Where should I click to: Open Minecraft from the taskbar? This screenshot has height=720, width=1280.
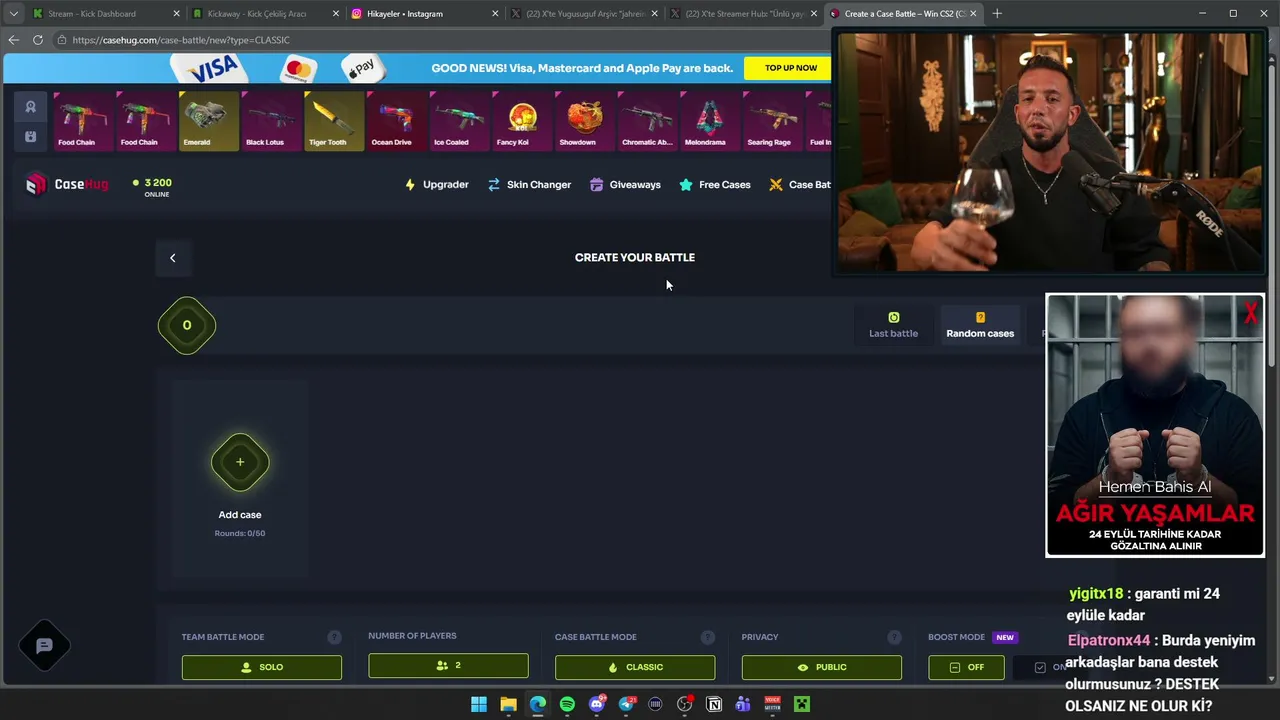coord(802,704)
